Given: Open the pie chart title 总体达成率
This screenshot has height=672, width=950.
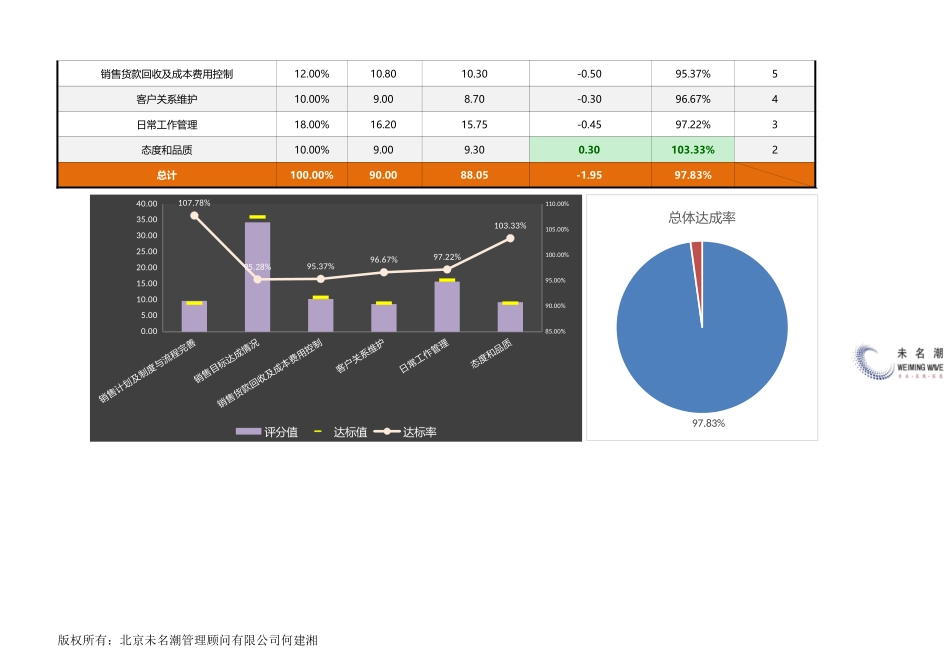Looking at the screenshot, I should pos(701,217).
